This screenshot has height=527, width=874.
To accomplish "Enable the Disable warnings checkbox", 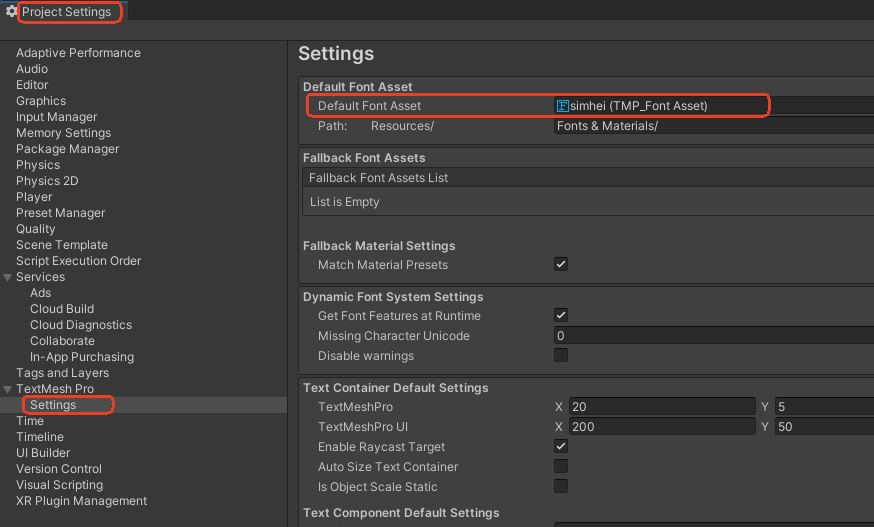I will (561, 355).
